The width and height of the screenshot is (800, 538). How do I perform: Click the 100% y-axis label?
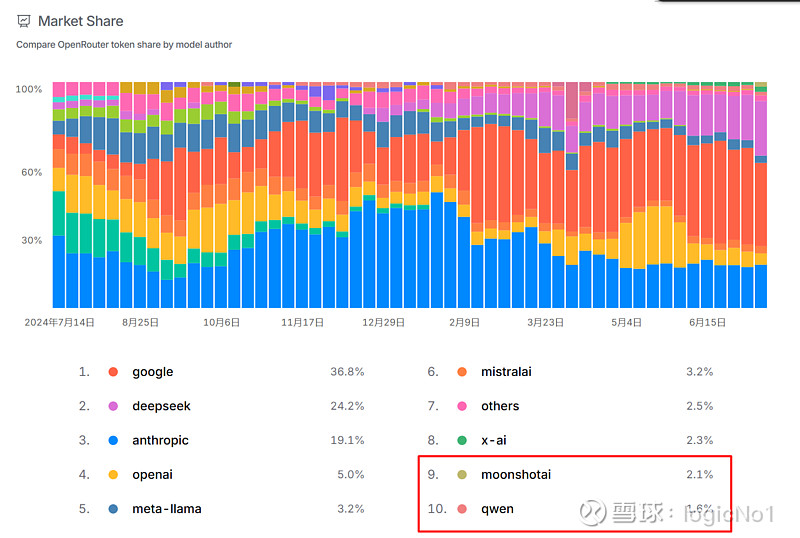pos(29,89)
